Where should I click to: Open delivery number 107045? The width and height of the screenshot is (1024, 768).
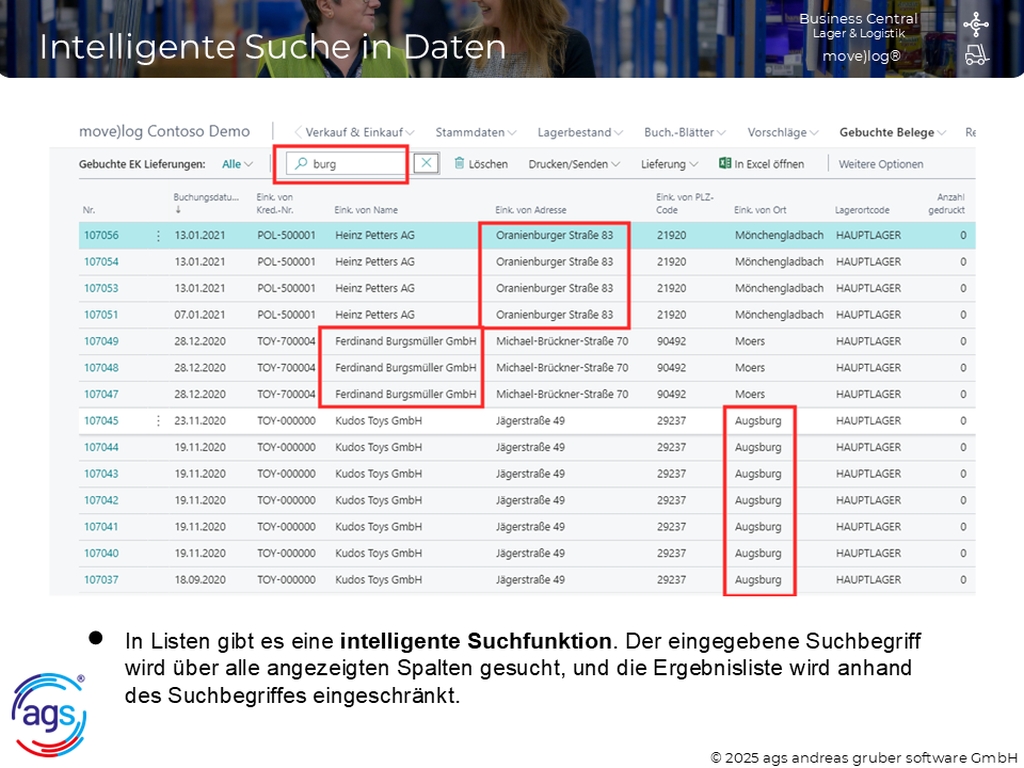point(101,421)
